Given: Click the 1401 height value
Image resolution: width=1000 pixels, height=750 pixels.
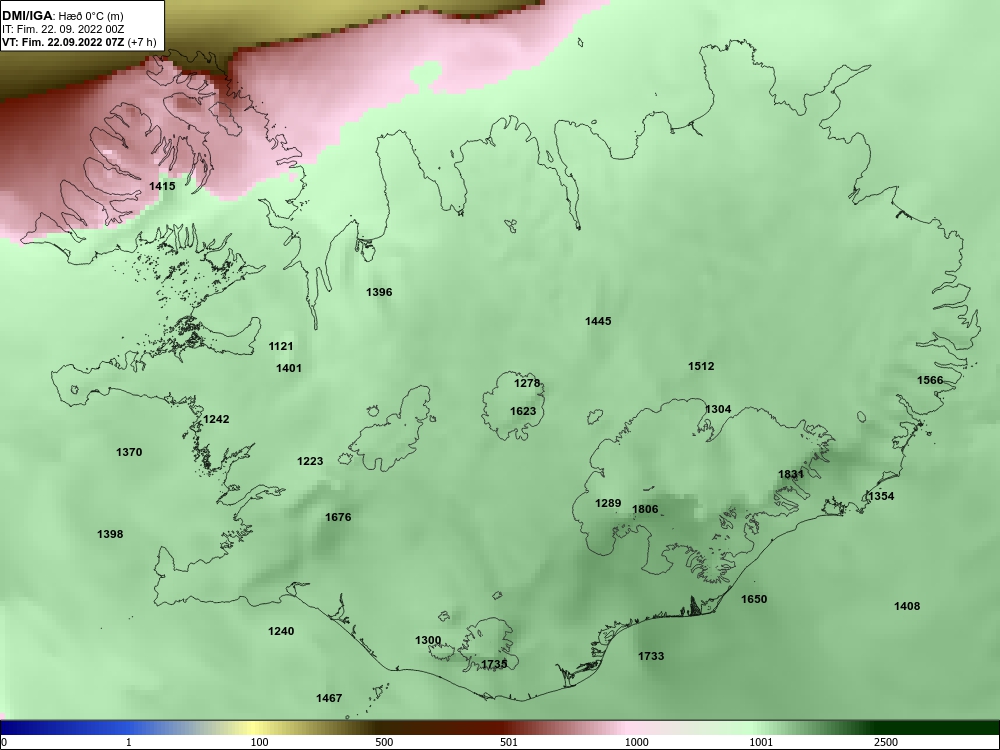Looking at the screenshot, I should click(288, 368).
